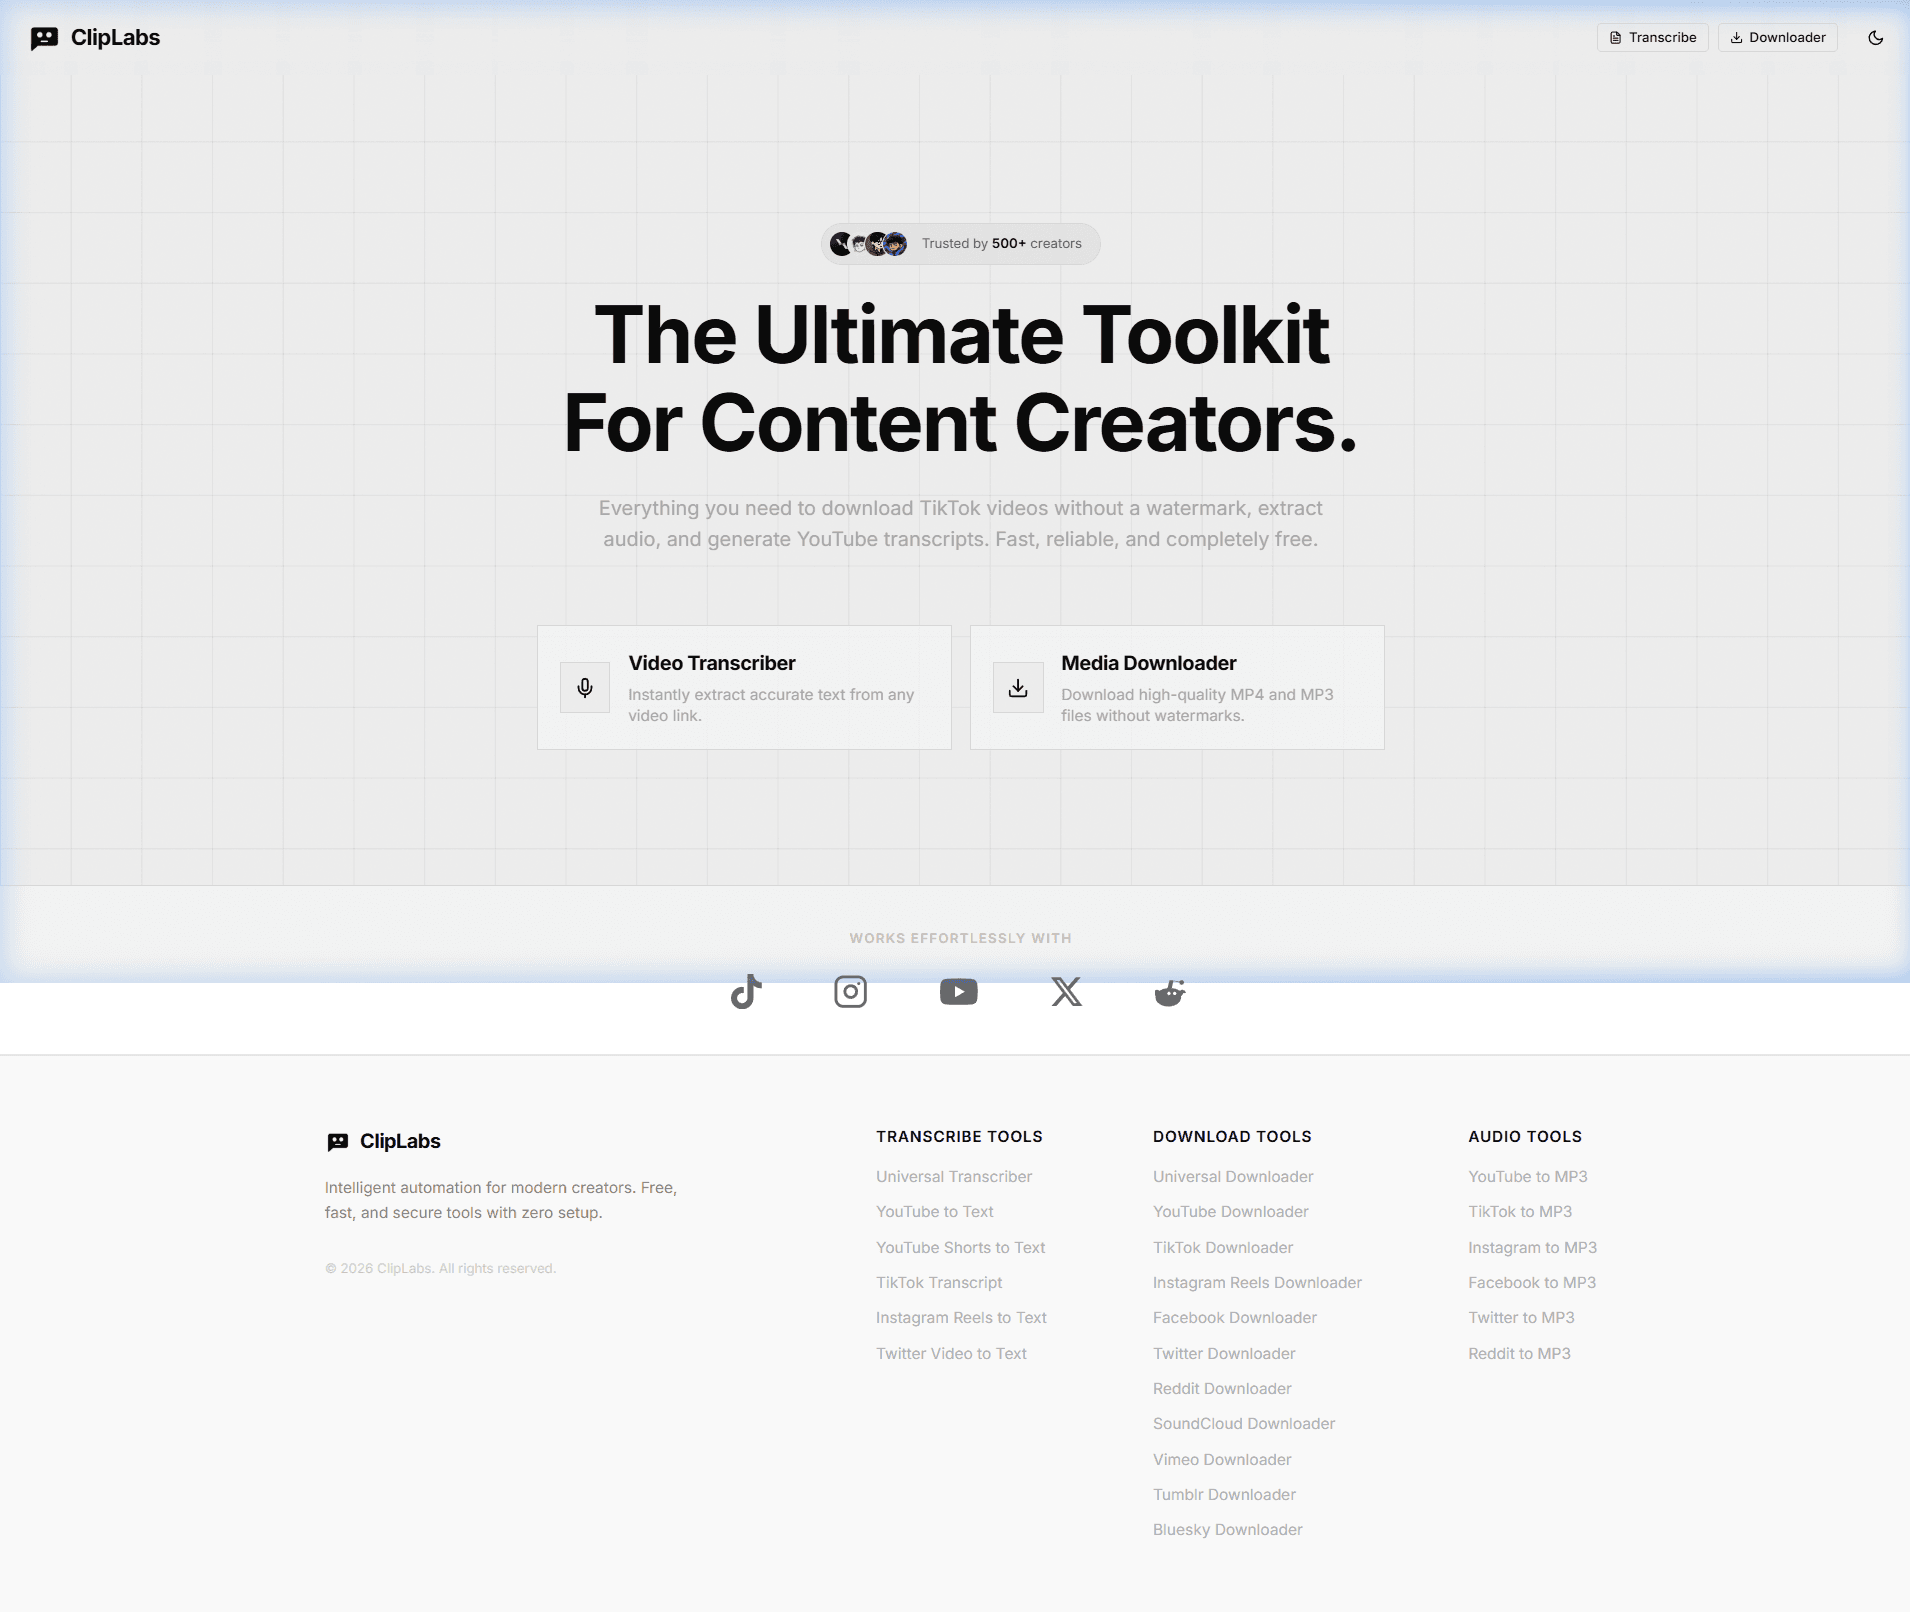Open Twitter Video to Text link
Image resolution: width=1910 pixels, height=1612 pixels.
point(951,1354)
